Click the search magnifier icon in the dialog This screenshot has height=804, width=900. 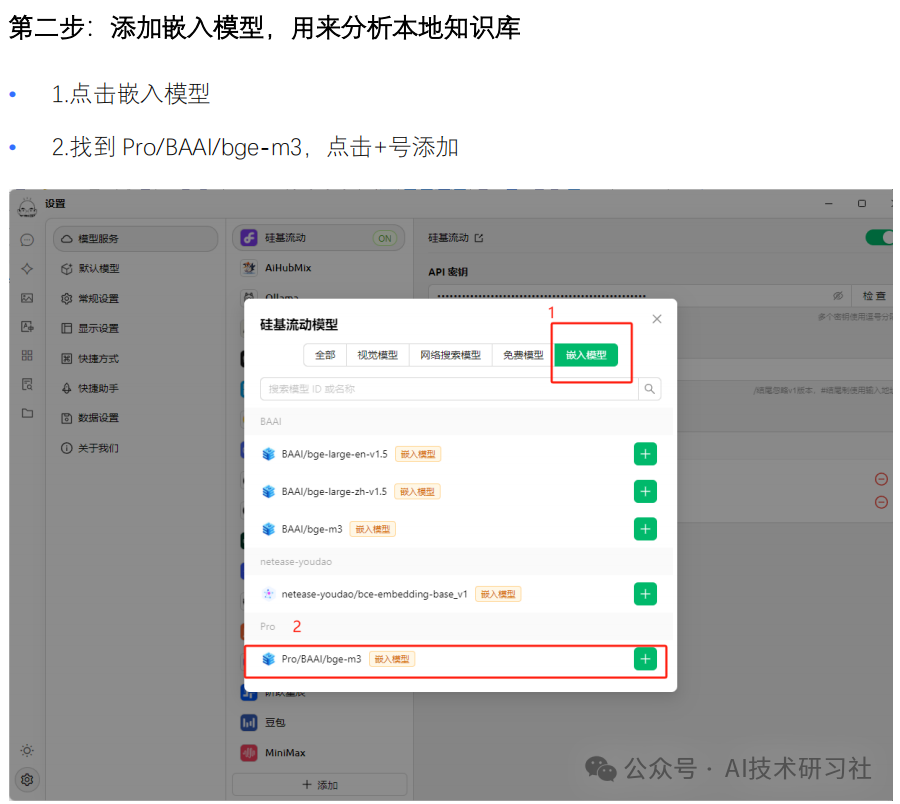tap(649, 389)
